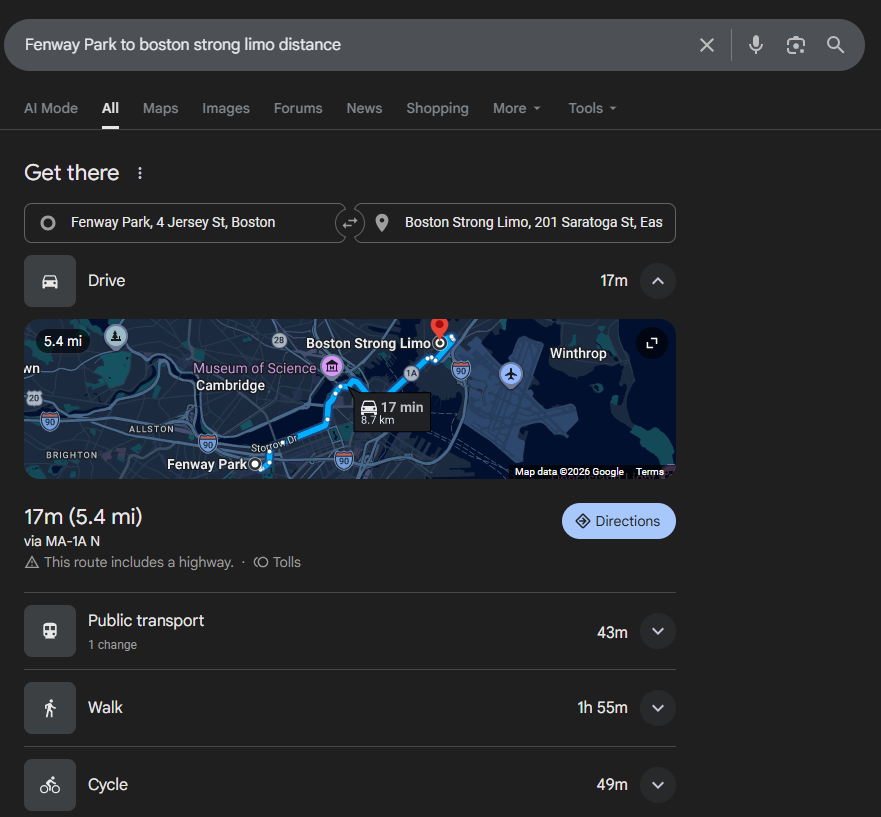Click the Directions button
The image size is (881, 817).
[618, 521]
